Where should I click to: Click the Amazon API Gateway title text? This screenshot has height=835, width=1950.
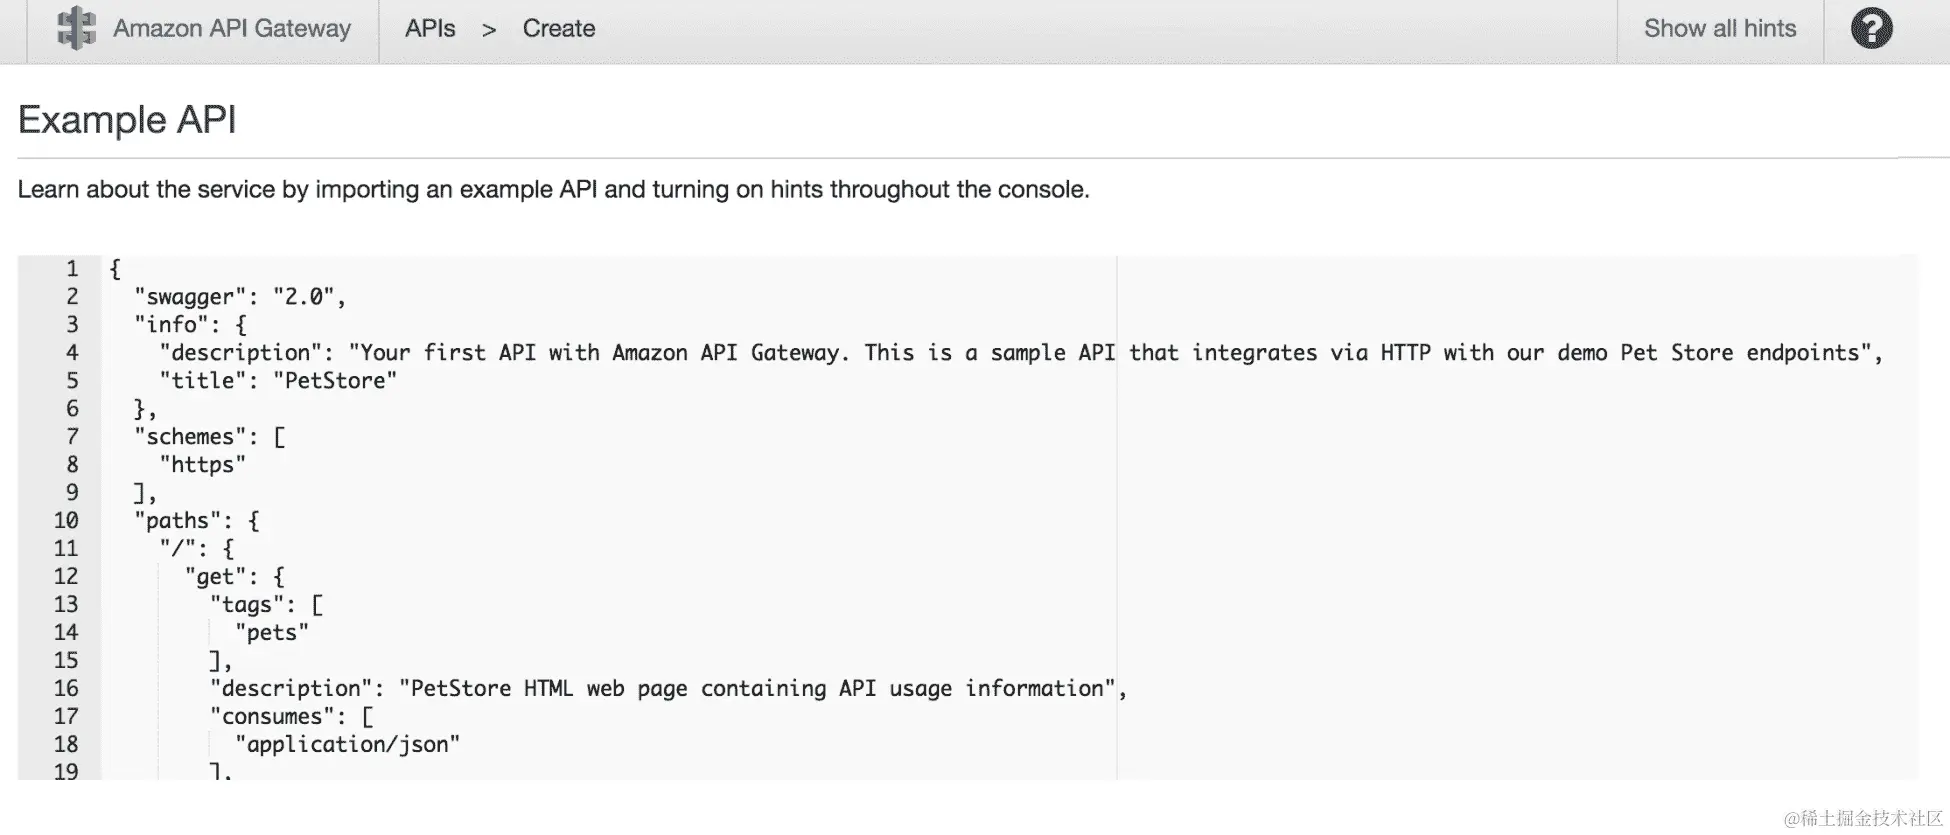point(232,28)
